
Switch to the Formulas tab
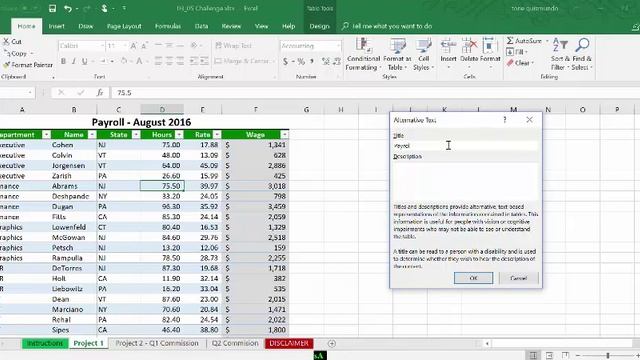click(168, 26)
